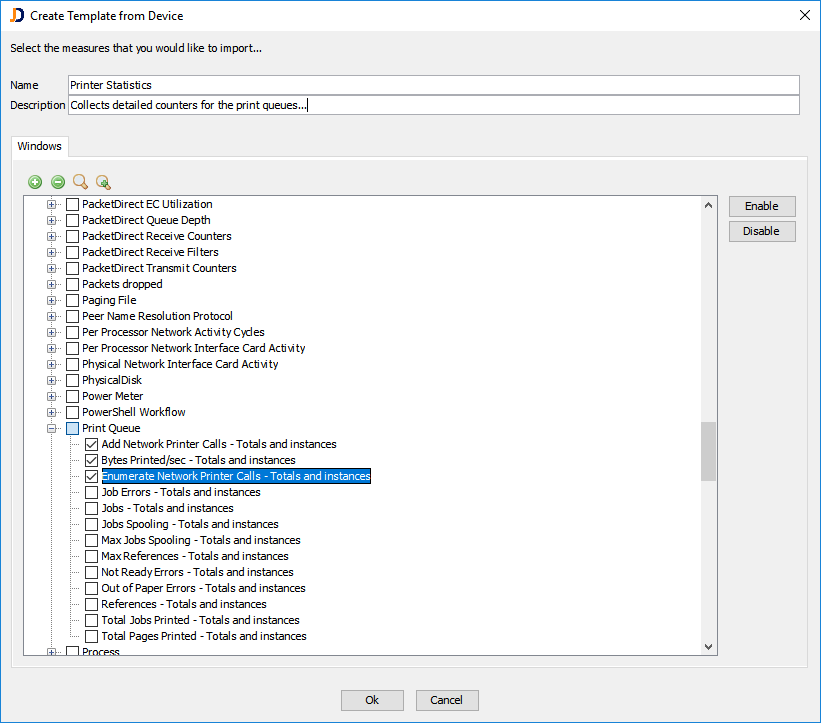Click Ok to create the template
The image size is (821, 723).
(x=372, y=700)
